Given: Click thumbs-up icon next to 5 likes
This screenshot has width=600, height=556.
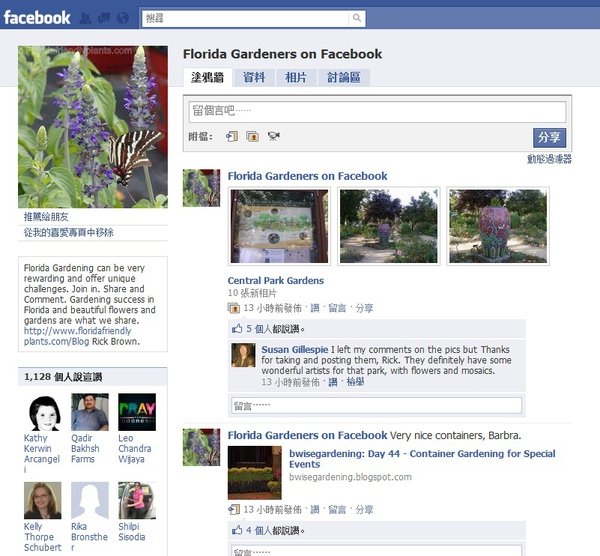Looking at the screenshot, I should click(237, 329).
